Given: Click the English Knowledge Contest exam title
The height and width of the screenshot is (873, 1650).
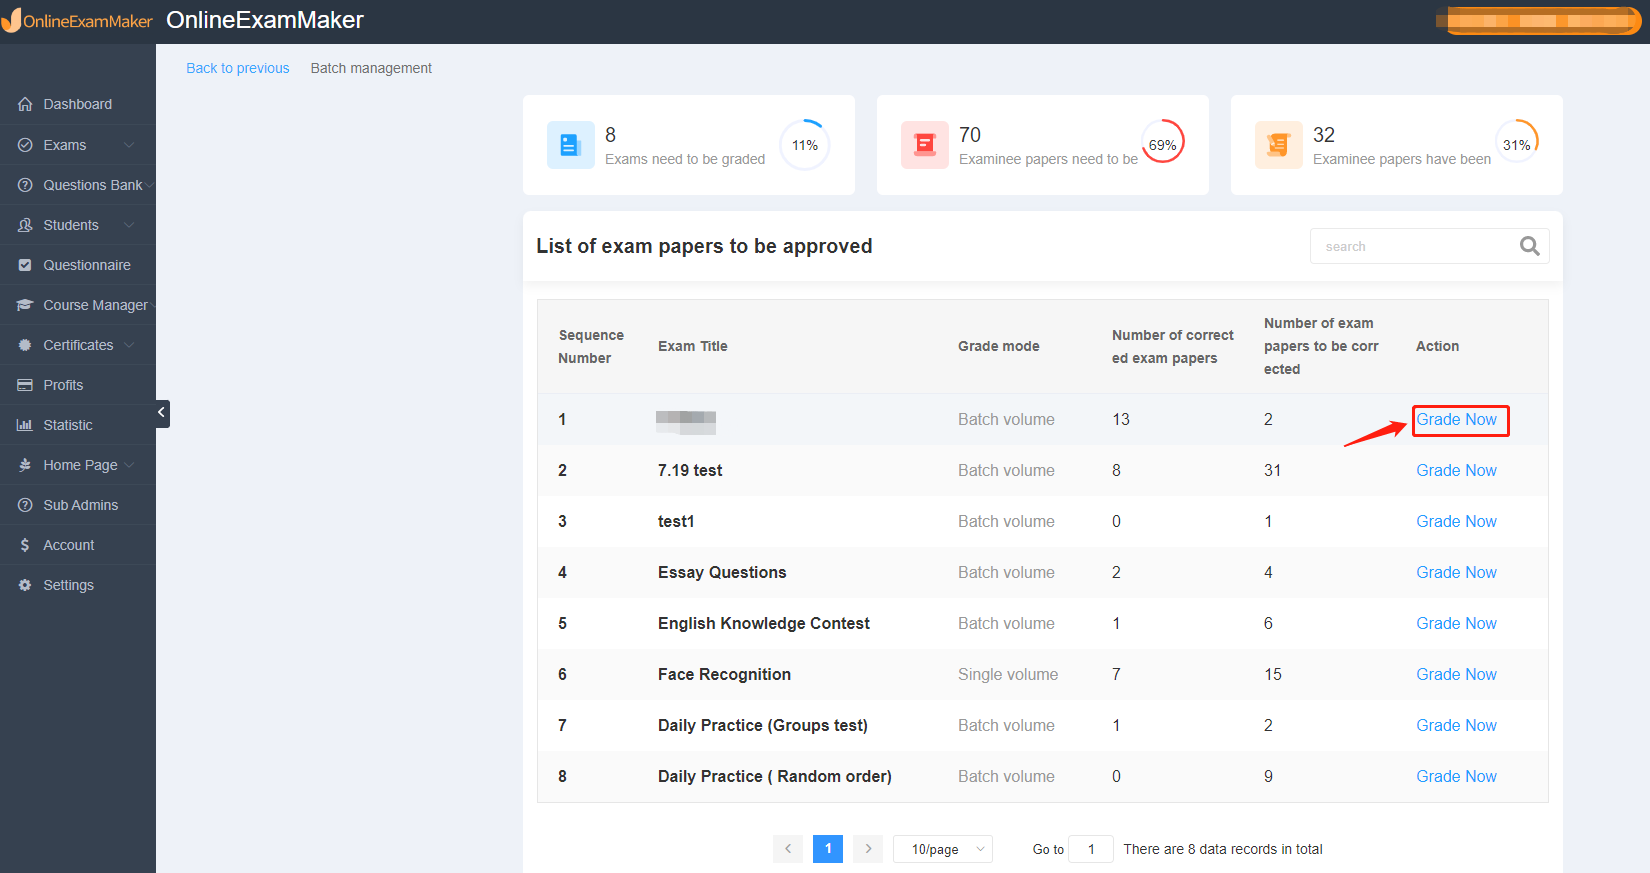Looking at the screenshot, I should coord(764,623).
